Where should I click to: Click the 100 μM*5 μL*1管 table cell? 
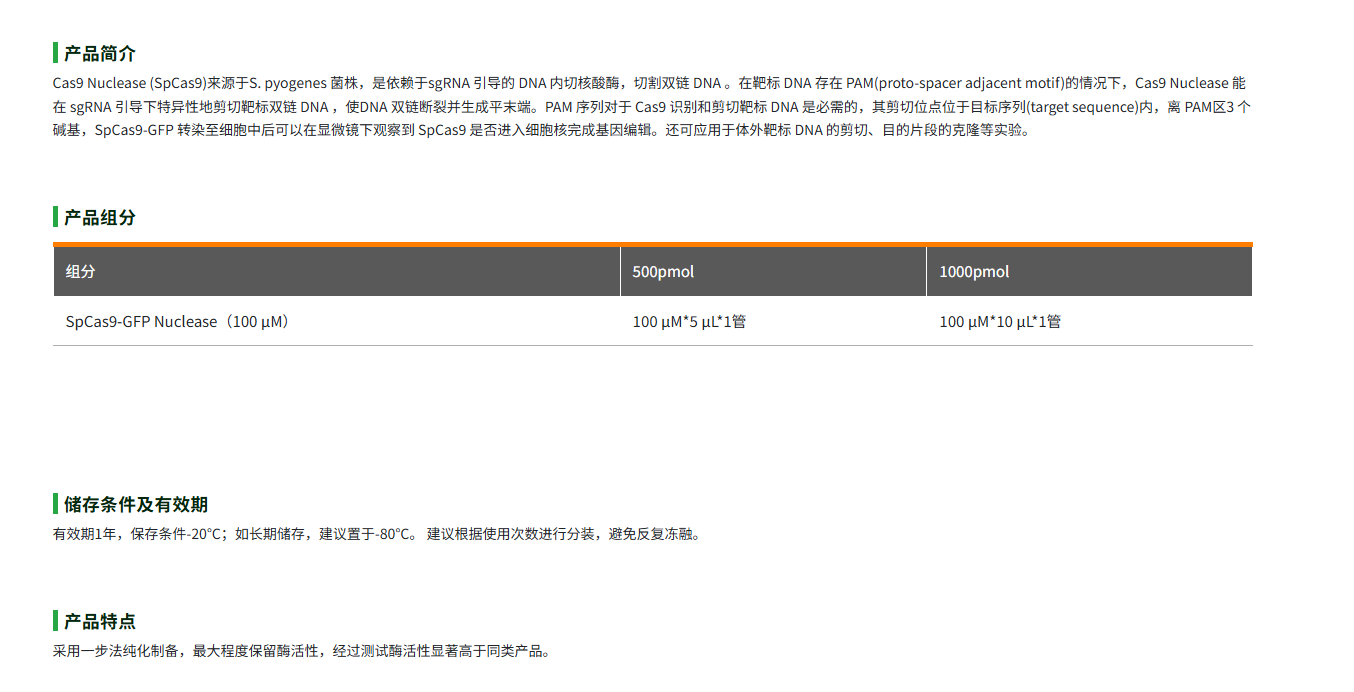point(689,321)
